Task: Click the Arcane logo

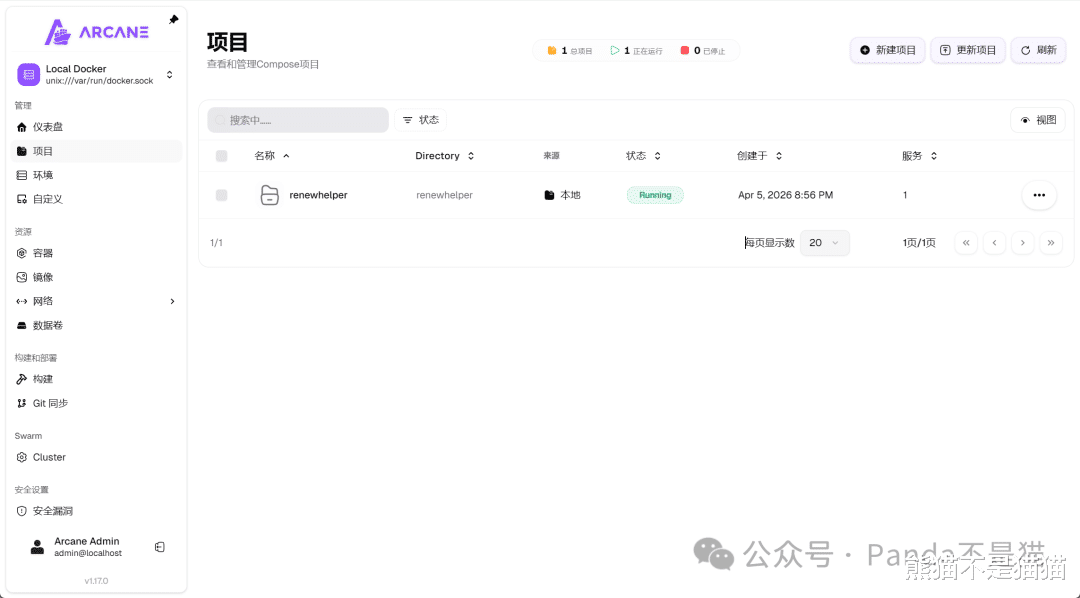Action: coord(96,32)
